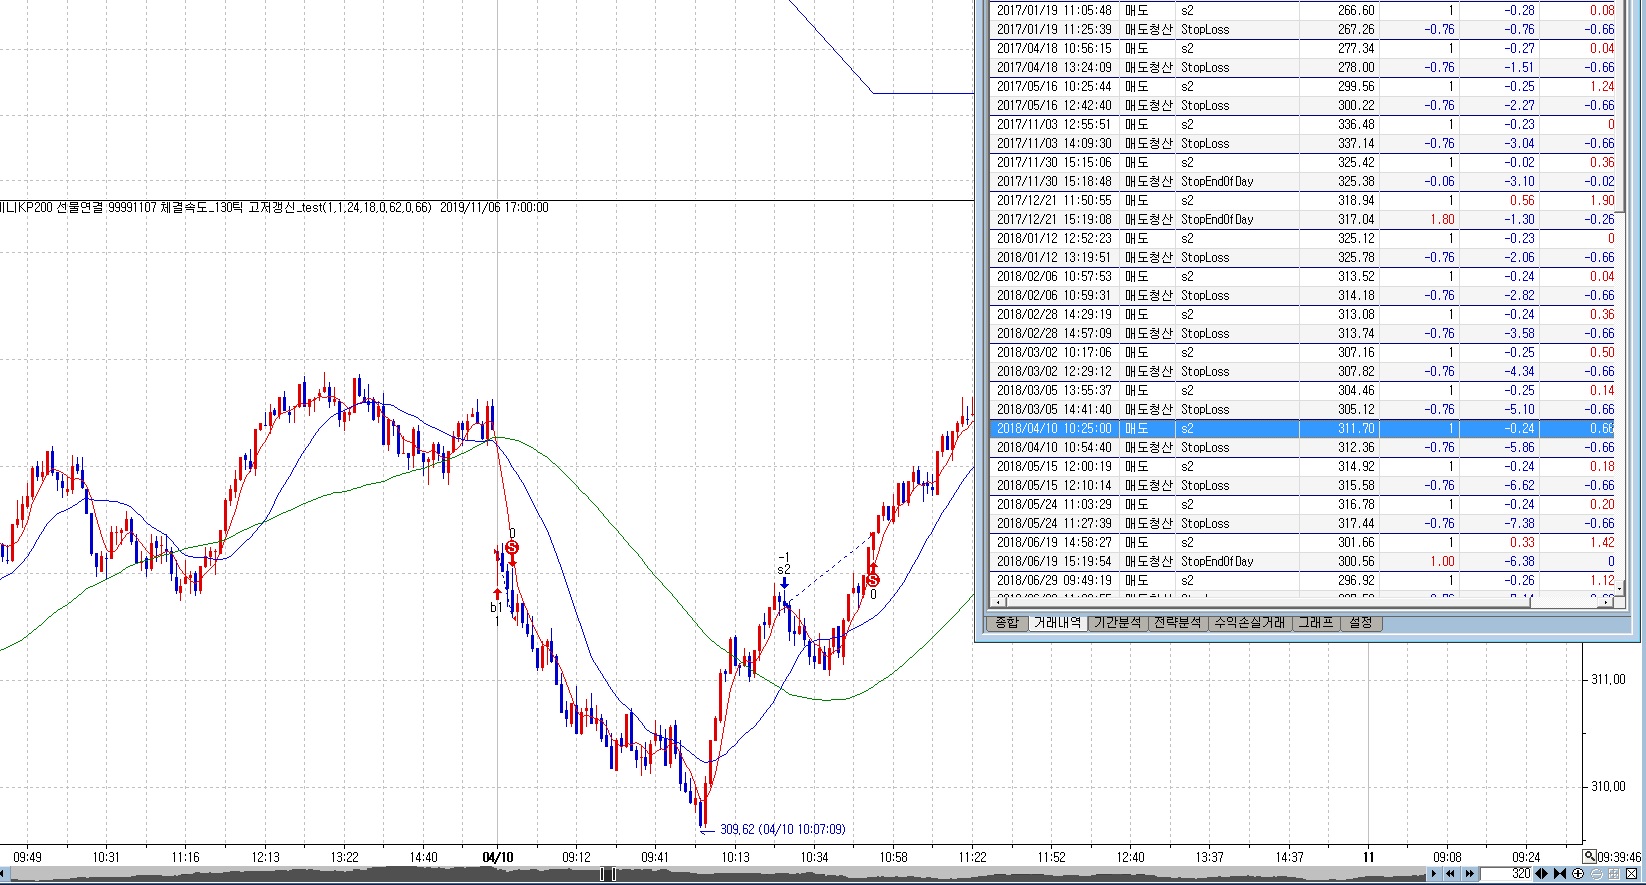Image resolution: width=1646 pixels, height=885 pixels.
Task: Click the grid layout icon
Action: point(1613,874)
